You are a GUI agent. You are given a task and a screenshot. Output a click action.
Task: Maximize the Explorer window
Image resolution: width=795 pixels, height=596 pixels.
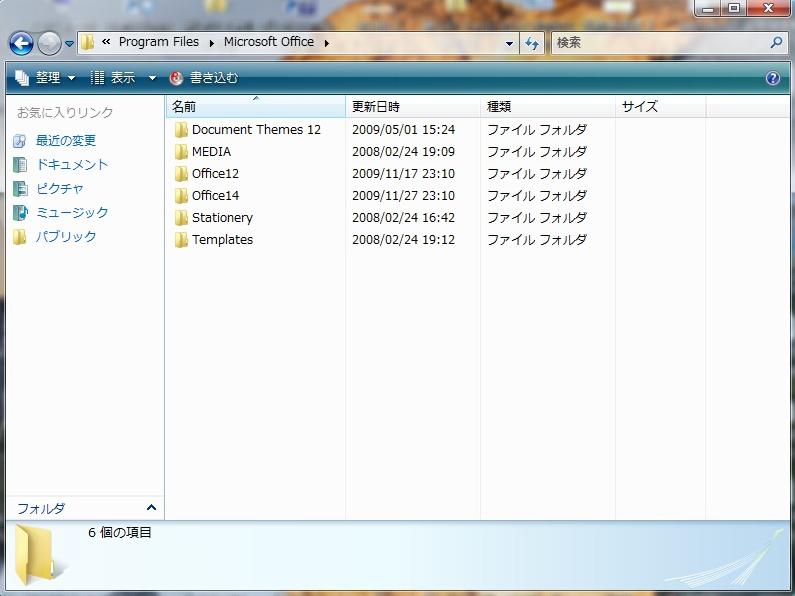pyautogui.click(x=734, y=8)
